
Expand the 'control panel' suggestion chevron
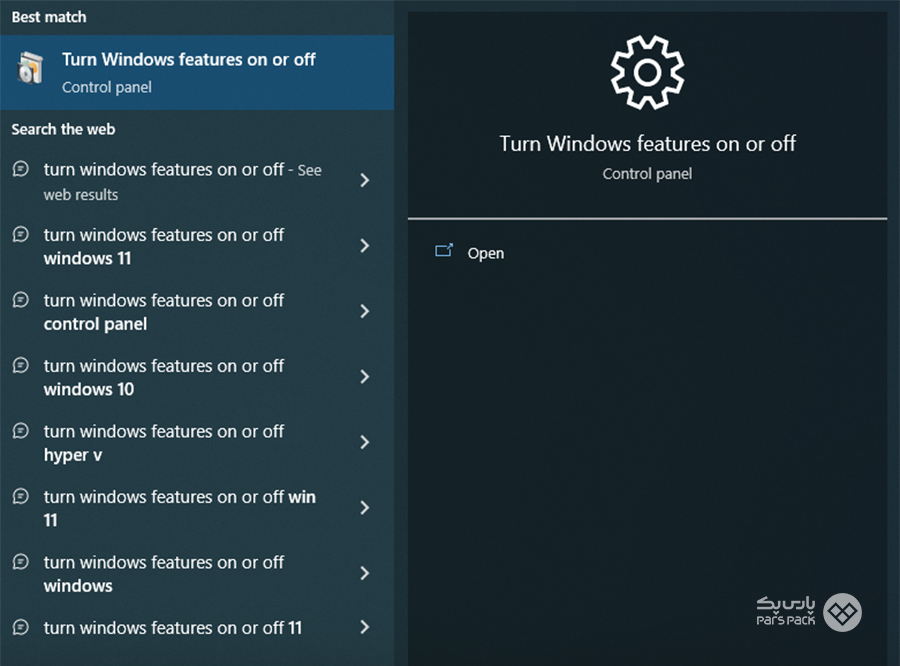pos(364,311)
